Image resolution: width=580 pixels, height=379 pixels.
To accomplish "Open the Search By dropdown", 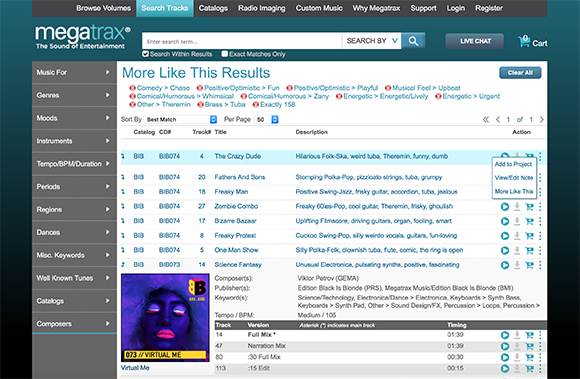I will (372, 41).
